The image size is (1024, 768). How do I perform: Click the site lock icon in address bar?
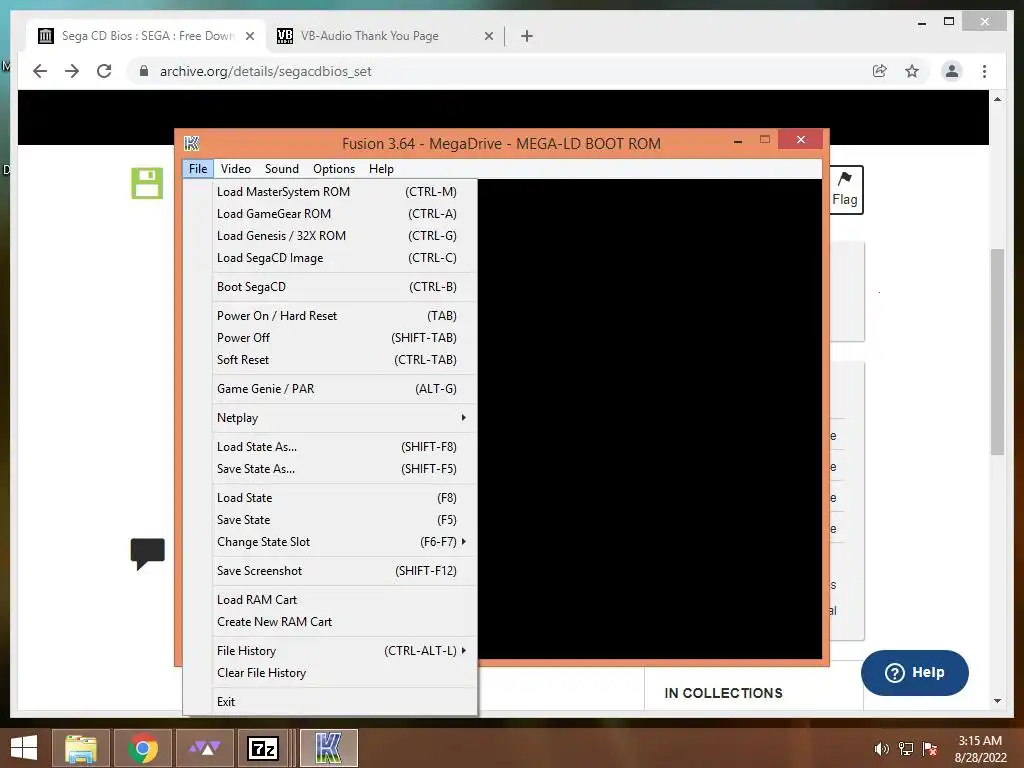click(144, 71)
